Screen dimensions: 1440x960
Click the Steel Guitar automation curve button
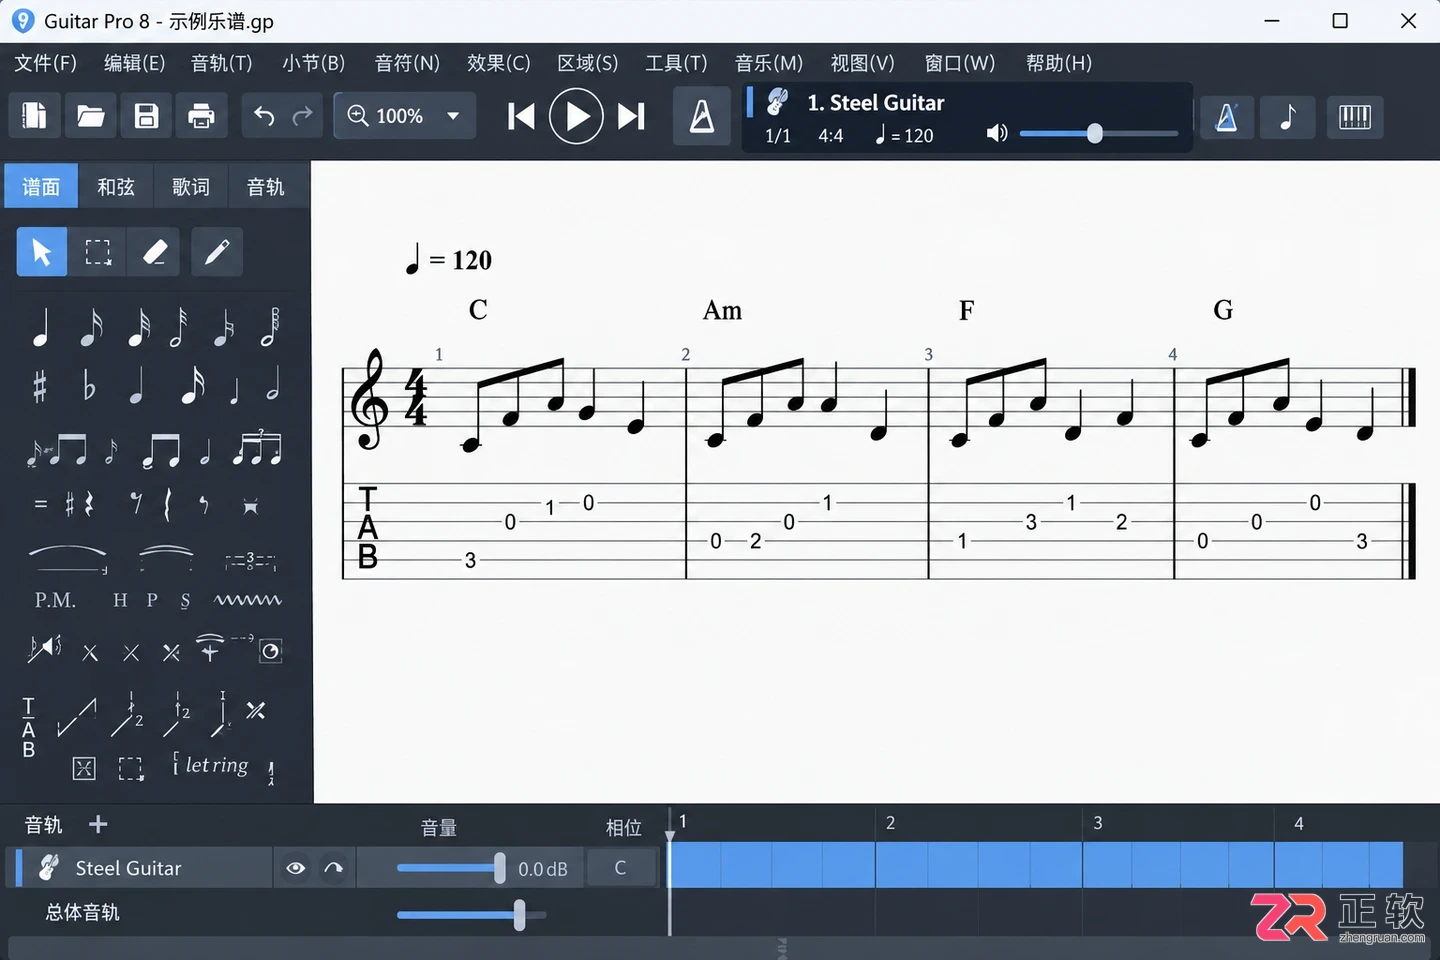point(334,868)
